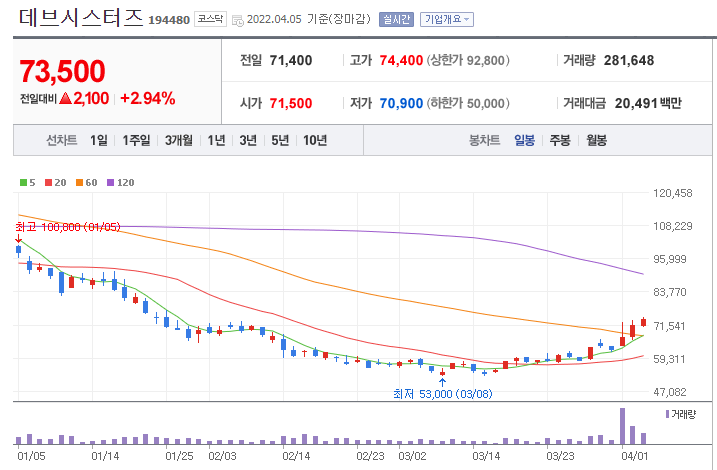
Task: Click the 상한가 92,800 upper limit text
Action: (x=468, y=60)
